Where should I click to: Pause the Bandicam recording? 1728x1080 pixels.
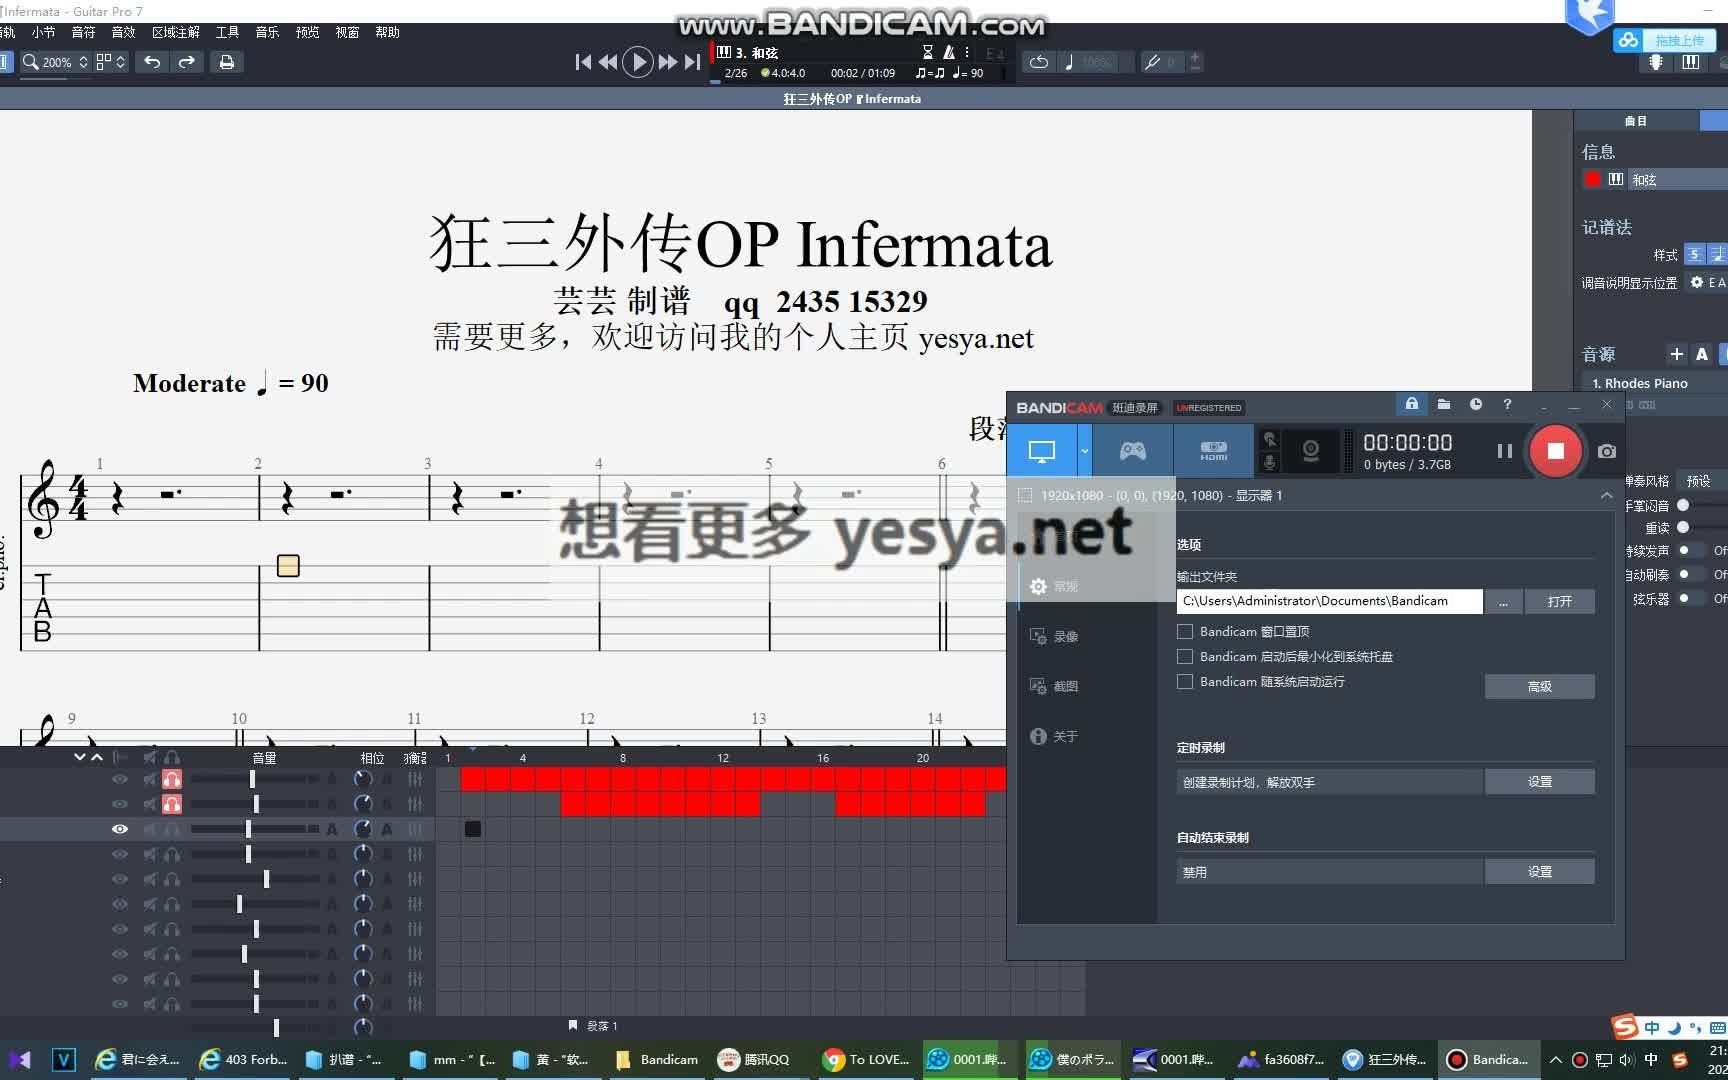click(1504, 451)
